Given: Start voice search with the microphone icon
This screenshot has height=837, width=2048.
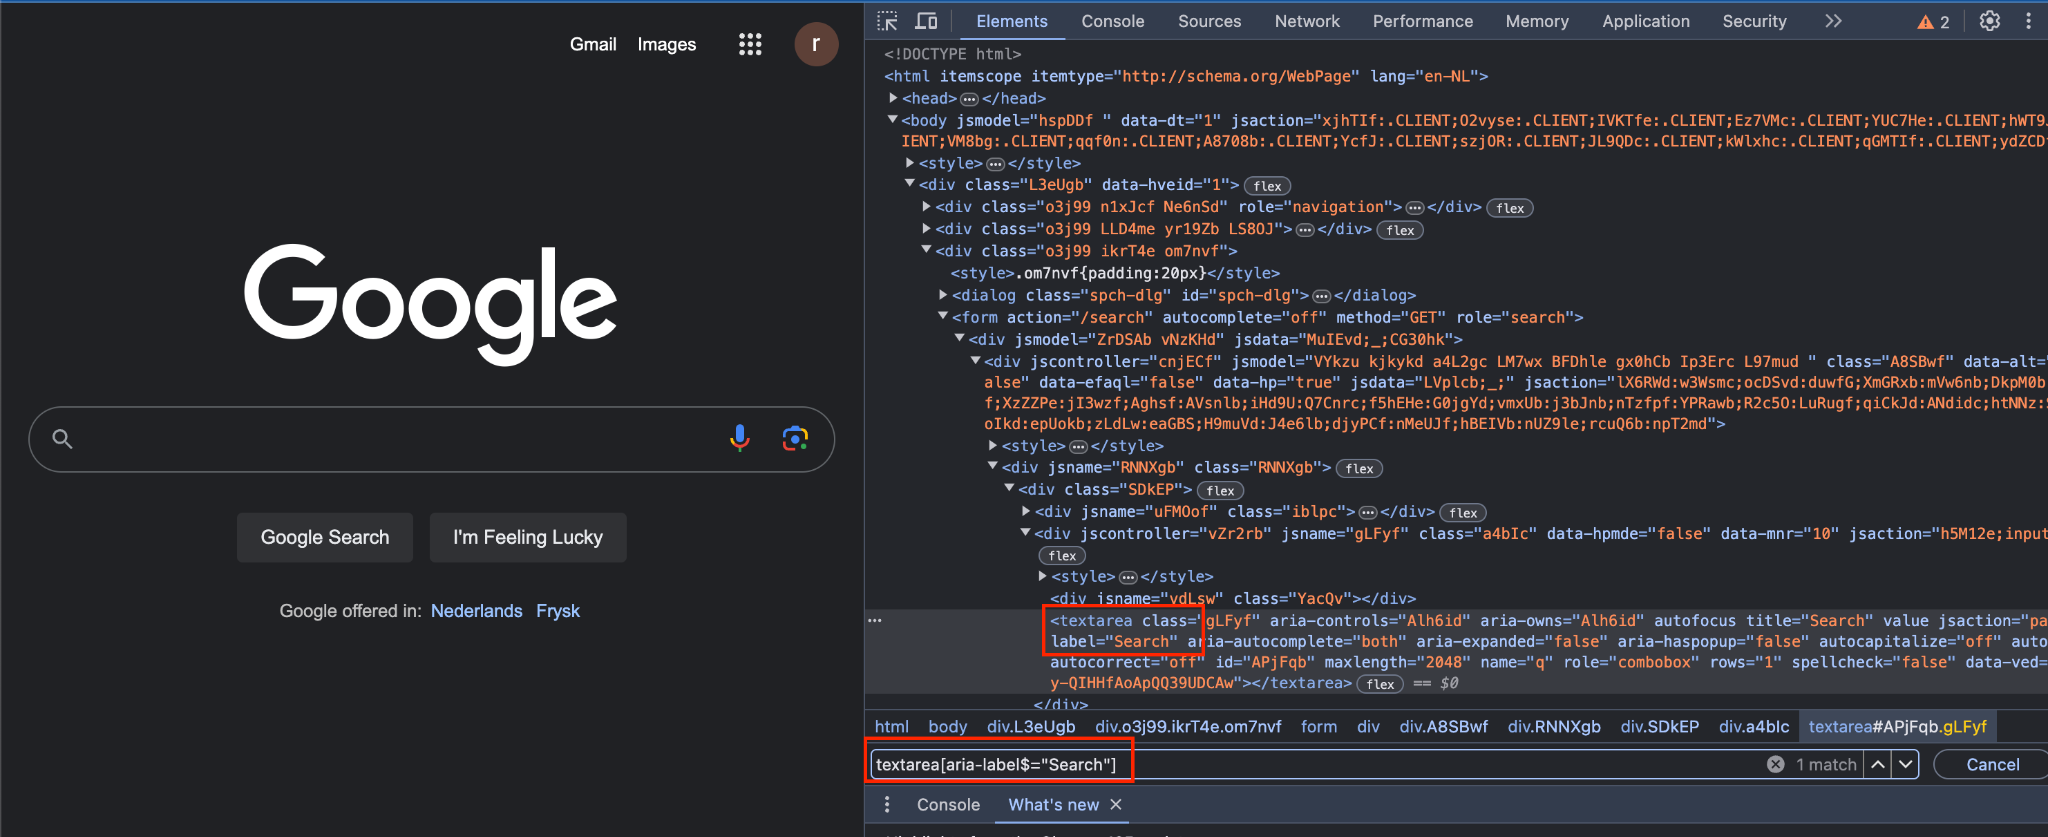Looking at the screenshot, I should [x=740, y=438].
